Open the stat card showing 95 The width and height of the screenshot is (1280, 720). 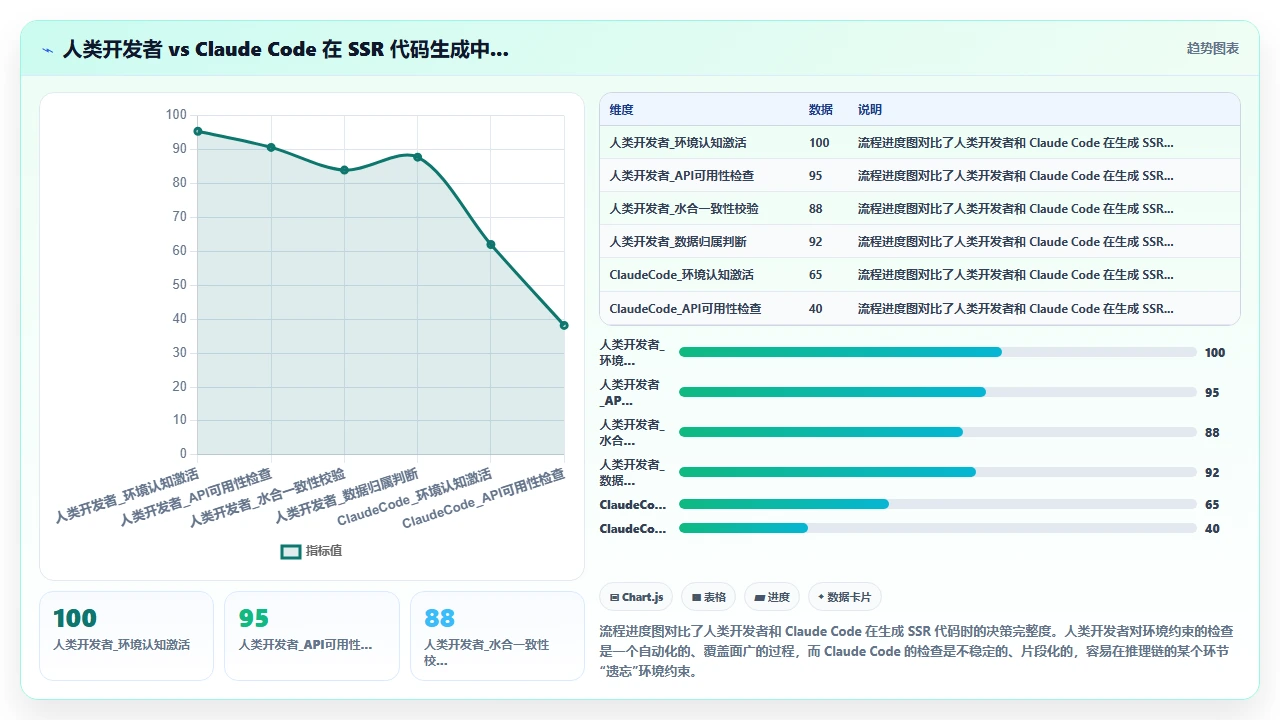pos(311,636)
